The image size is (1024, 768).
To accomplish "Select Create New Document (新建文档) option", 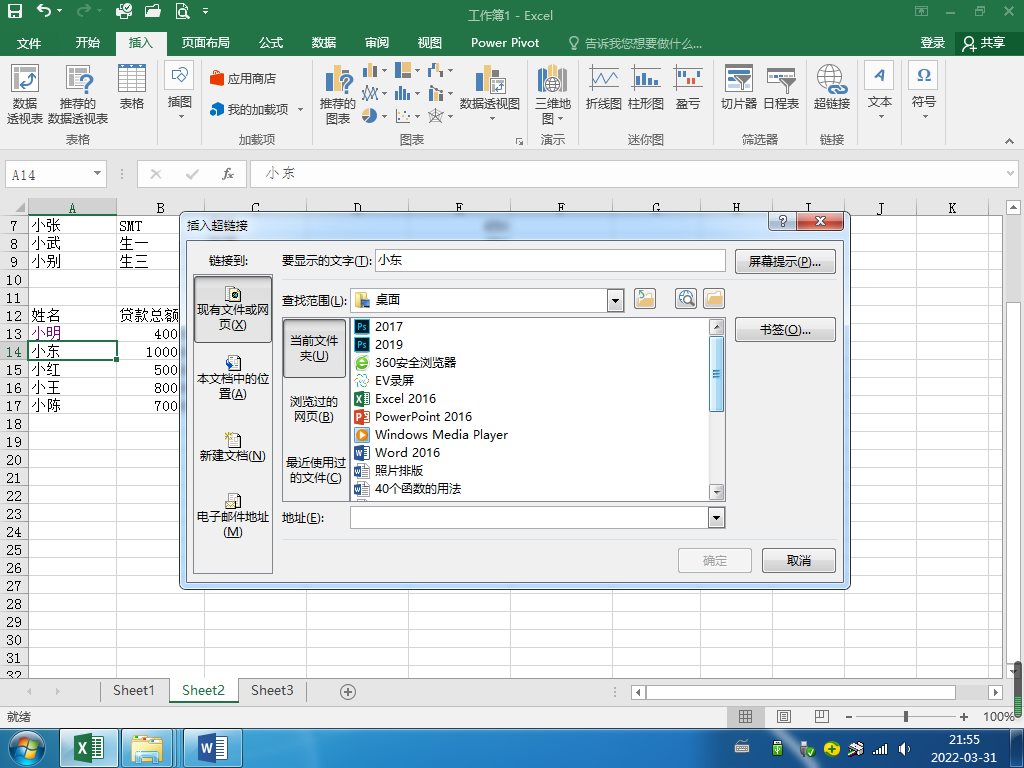I will [232, 447].
